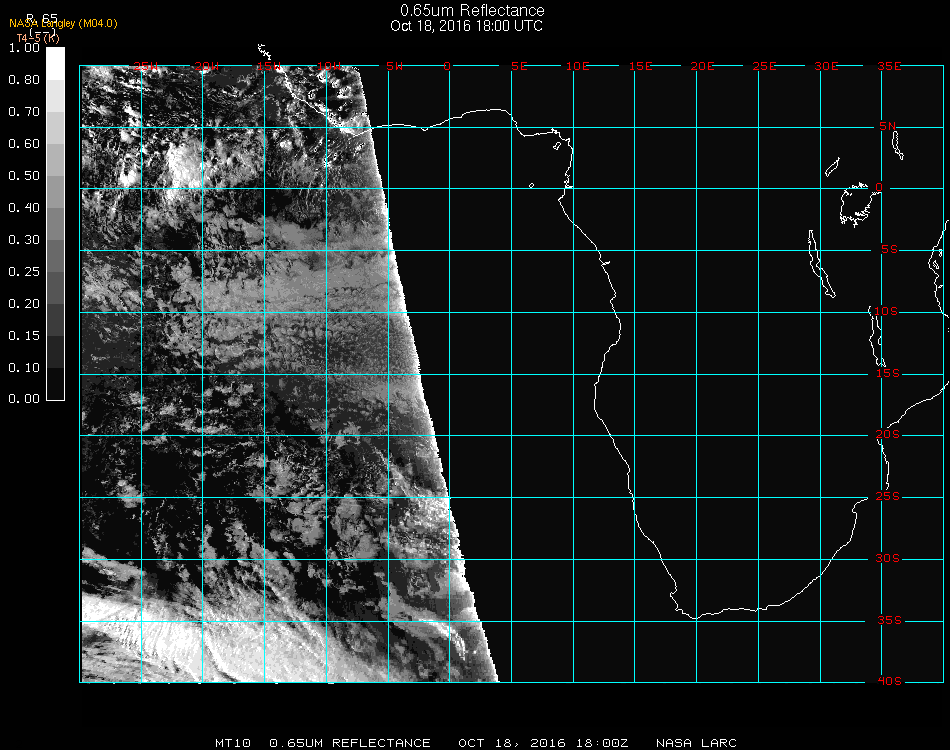The width and height of the screenshot is (950, 750).
Task: Click the 30S latitude label
Action: pyautogui.click(x=888, y=559)
